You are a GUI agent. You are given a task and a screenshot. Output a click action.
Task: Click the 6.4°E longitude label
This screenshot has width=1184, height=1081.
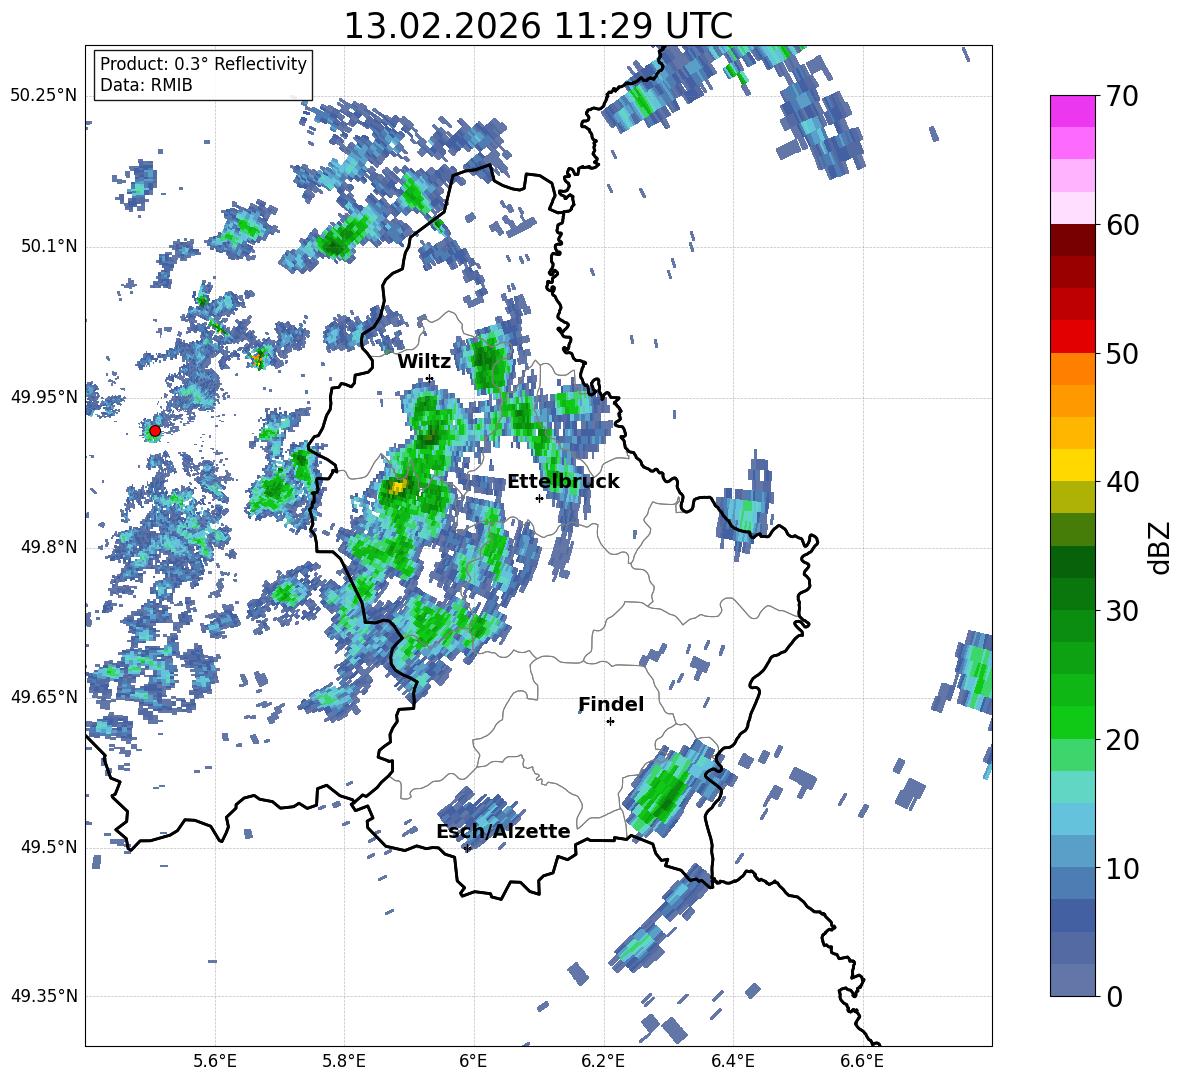coord(732,1061)
